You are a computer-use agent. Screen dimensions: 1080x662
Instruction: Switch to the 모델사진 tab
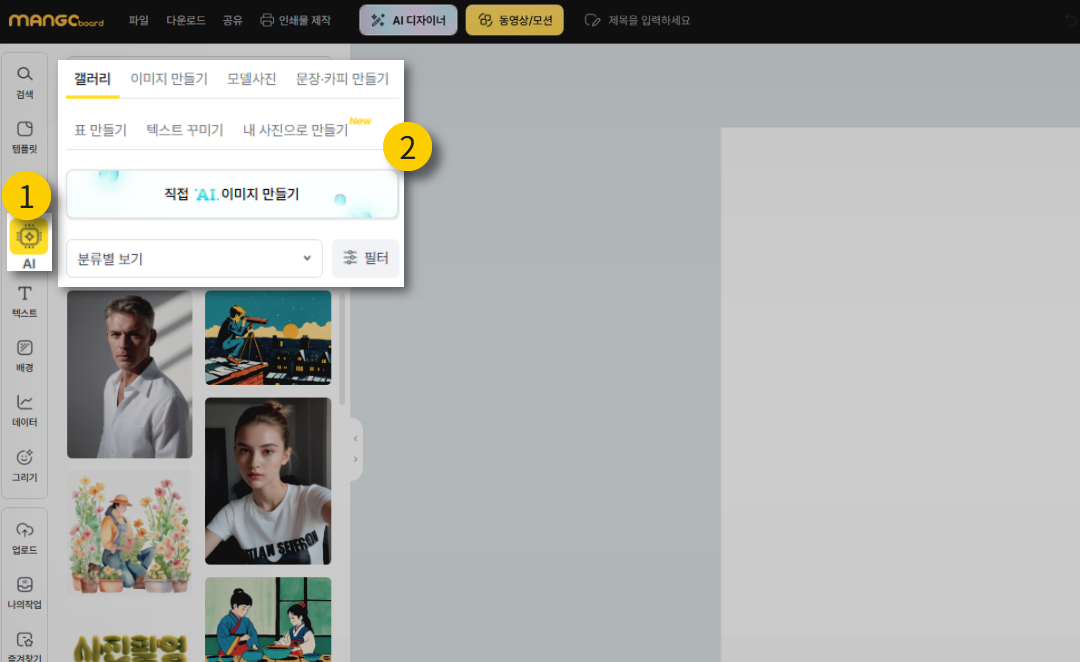pos(252,80)
